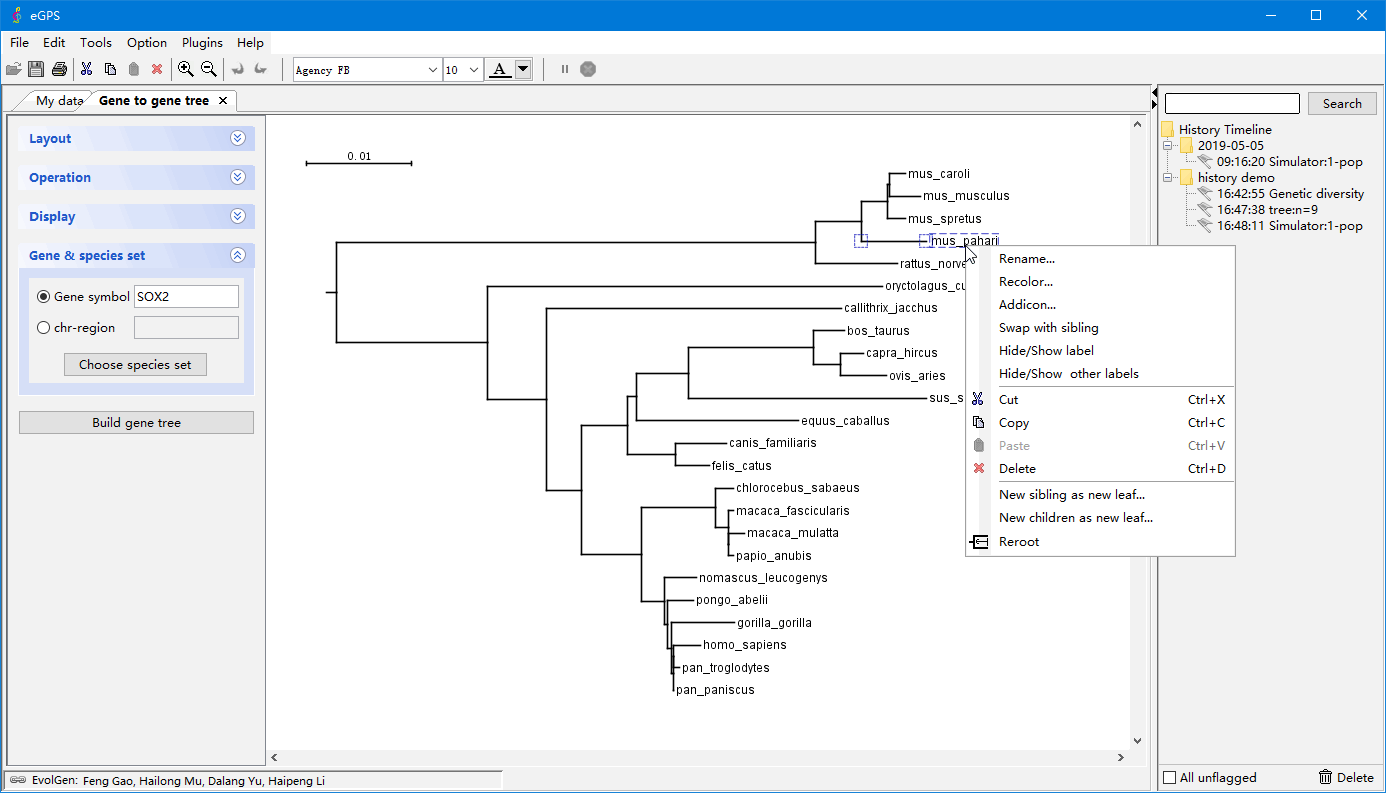The height and width of the screenshot is (793, 1386).
Task: Click the trash Delete button in history panel
Action: pos(1346,777)
